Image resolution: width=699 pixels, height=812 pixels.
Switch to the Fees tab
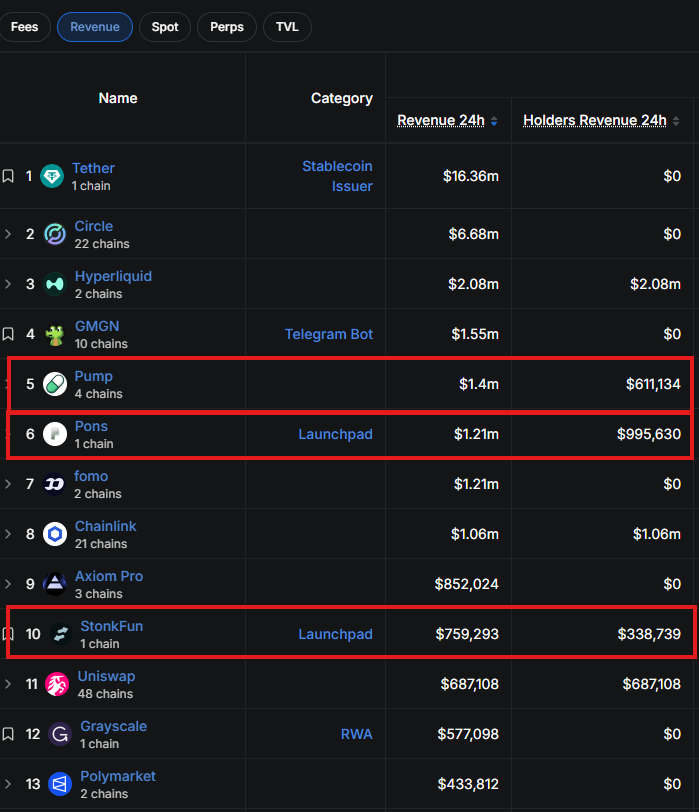24,27
